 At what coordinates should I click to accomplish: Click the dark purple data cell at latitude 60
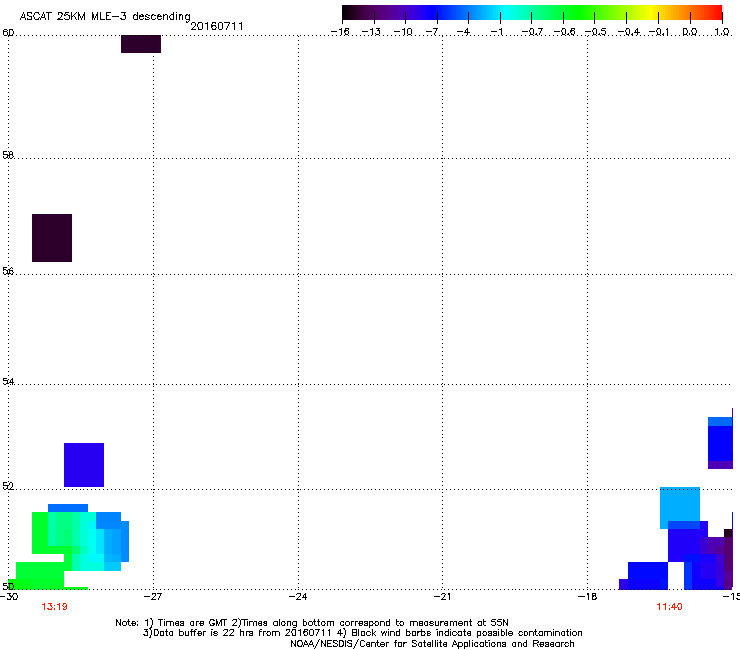(141, 44)
